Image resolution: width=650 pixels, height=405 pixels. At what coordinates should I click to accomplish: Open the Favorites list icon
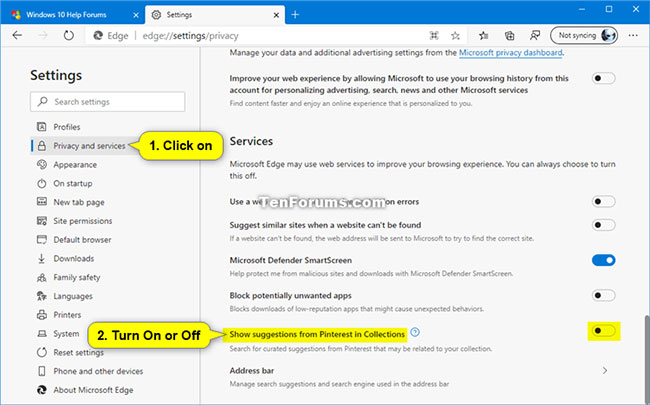pos(483,36)
